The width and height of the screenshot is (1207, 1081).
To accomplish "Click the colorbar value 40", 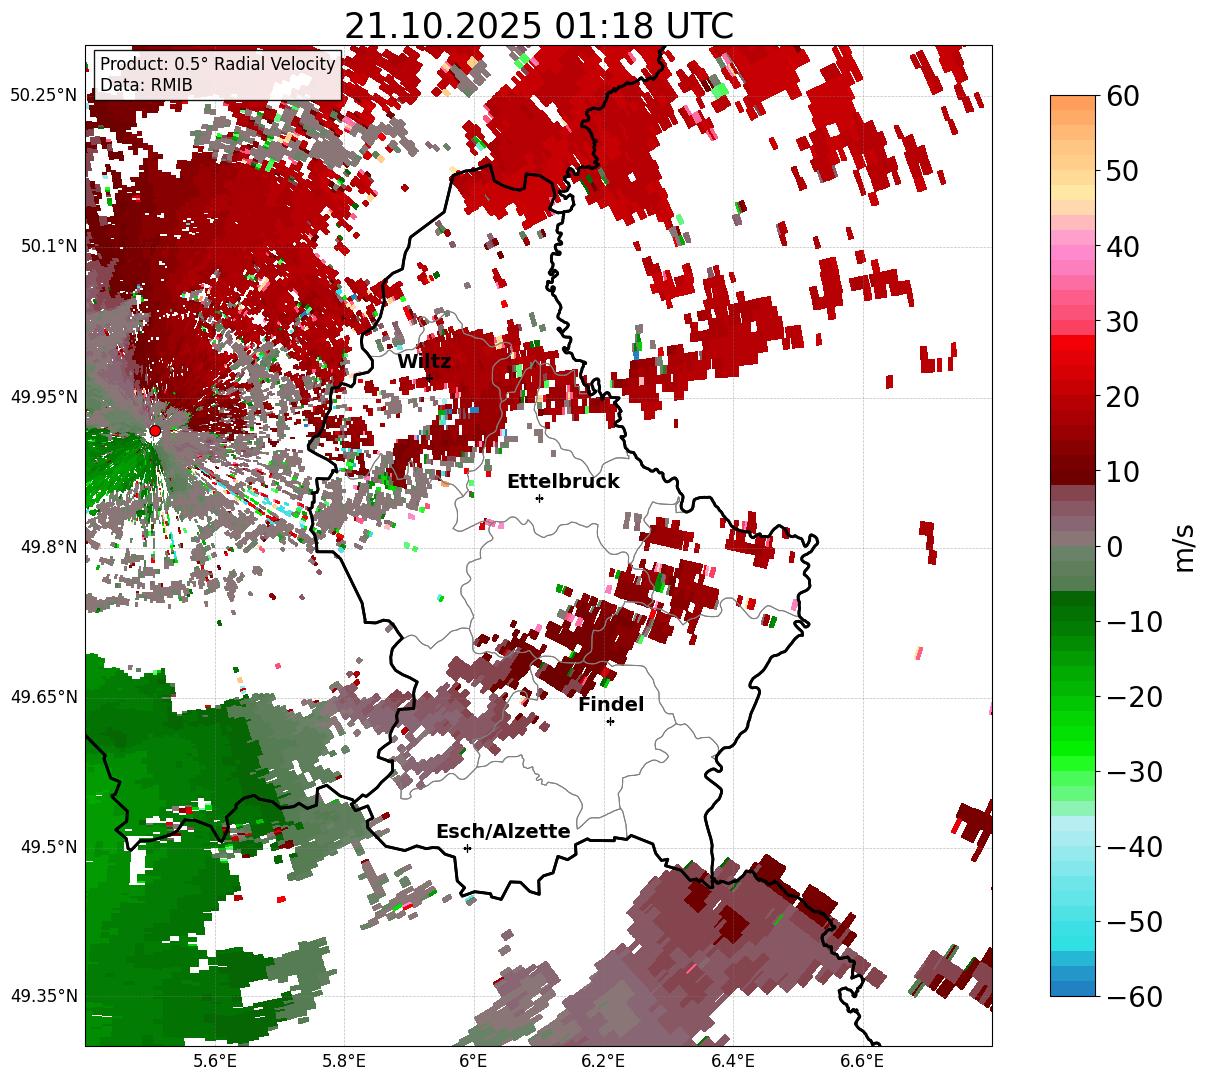I will (1121, 246).
